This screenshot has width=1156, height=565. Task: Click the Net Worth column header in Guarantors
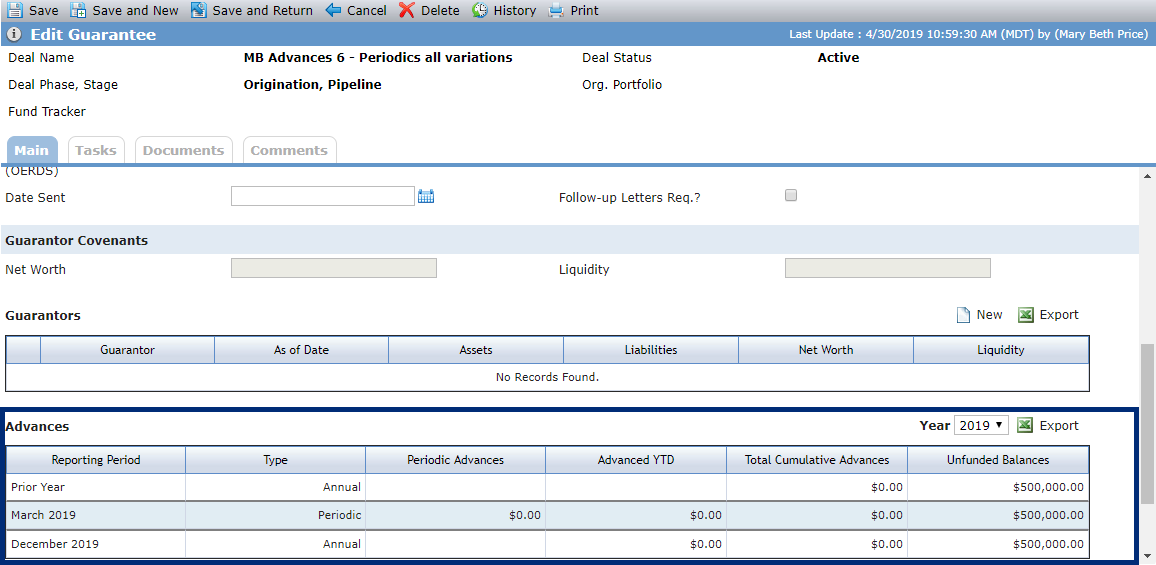click(826, 350)
